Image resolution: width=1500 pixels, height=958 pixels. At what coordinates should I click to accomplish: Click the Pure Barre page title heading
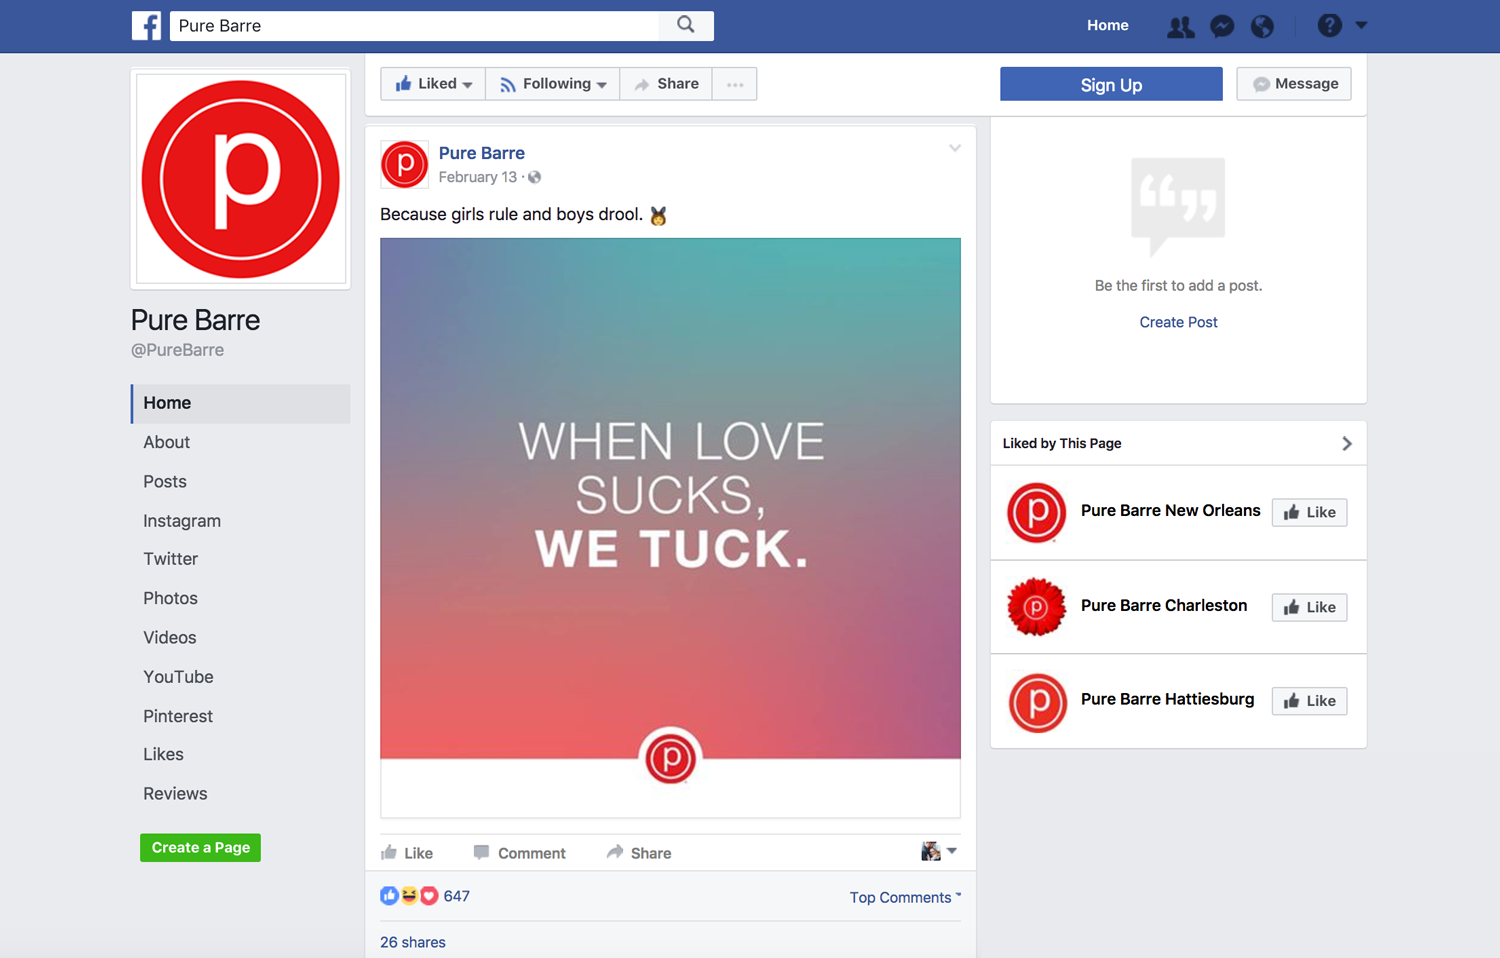click(196, 320)
